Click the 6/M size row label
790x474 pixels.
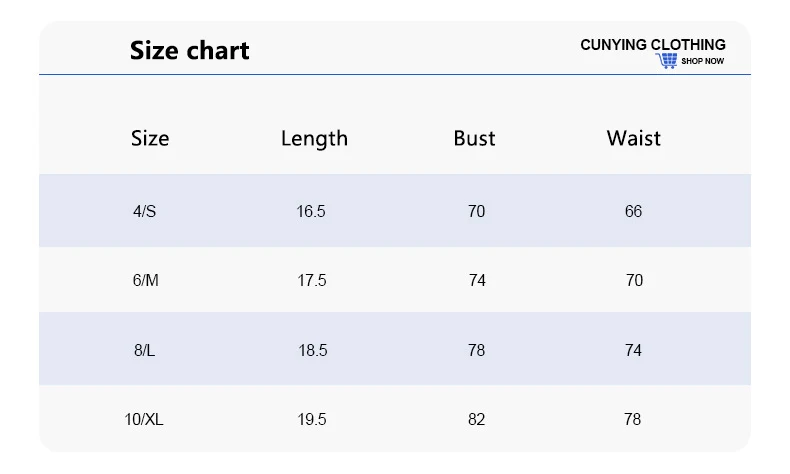(145, 281)
